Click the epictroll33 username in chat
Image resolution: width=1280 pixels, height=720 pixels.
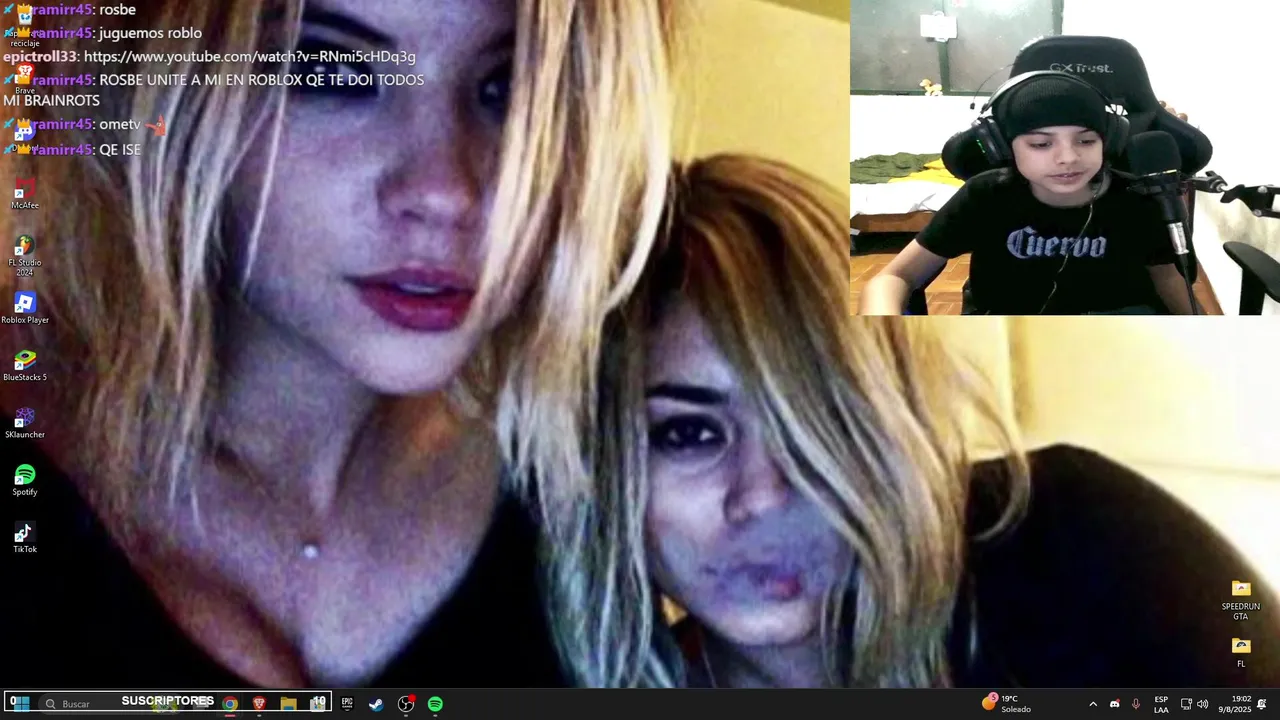pos(40,57)
